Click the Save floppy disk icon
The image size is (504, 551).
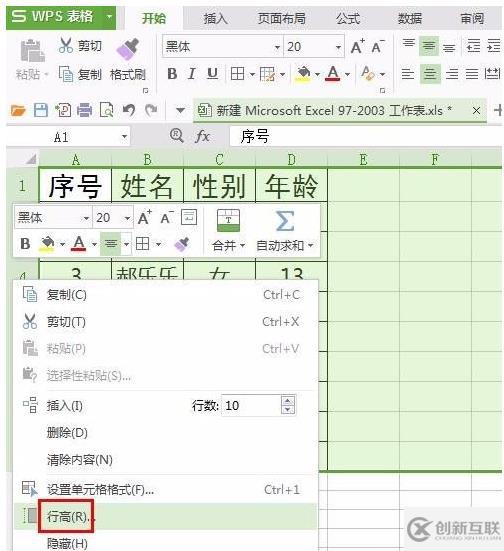(x=41, y=110)
